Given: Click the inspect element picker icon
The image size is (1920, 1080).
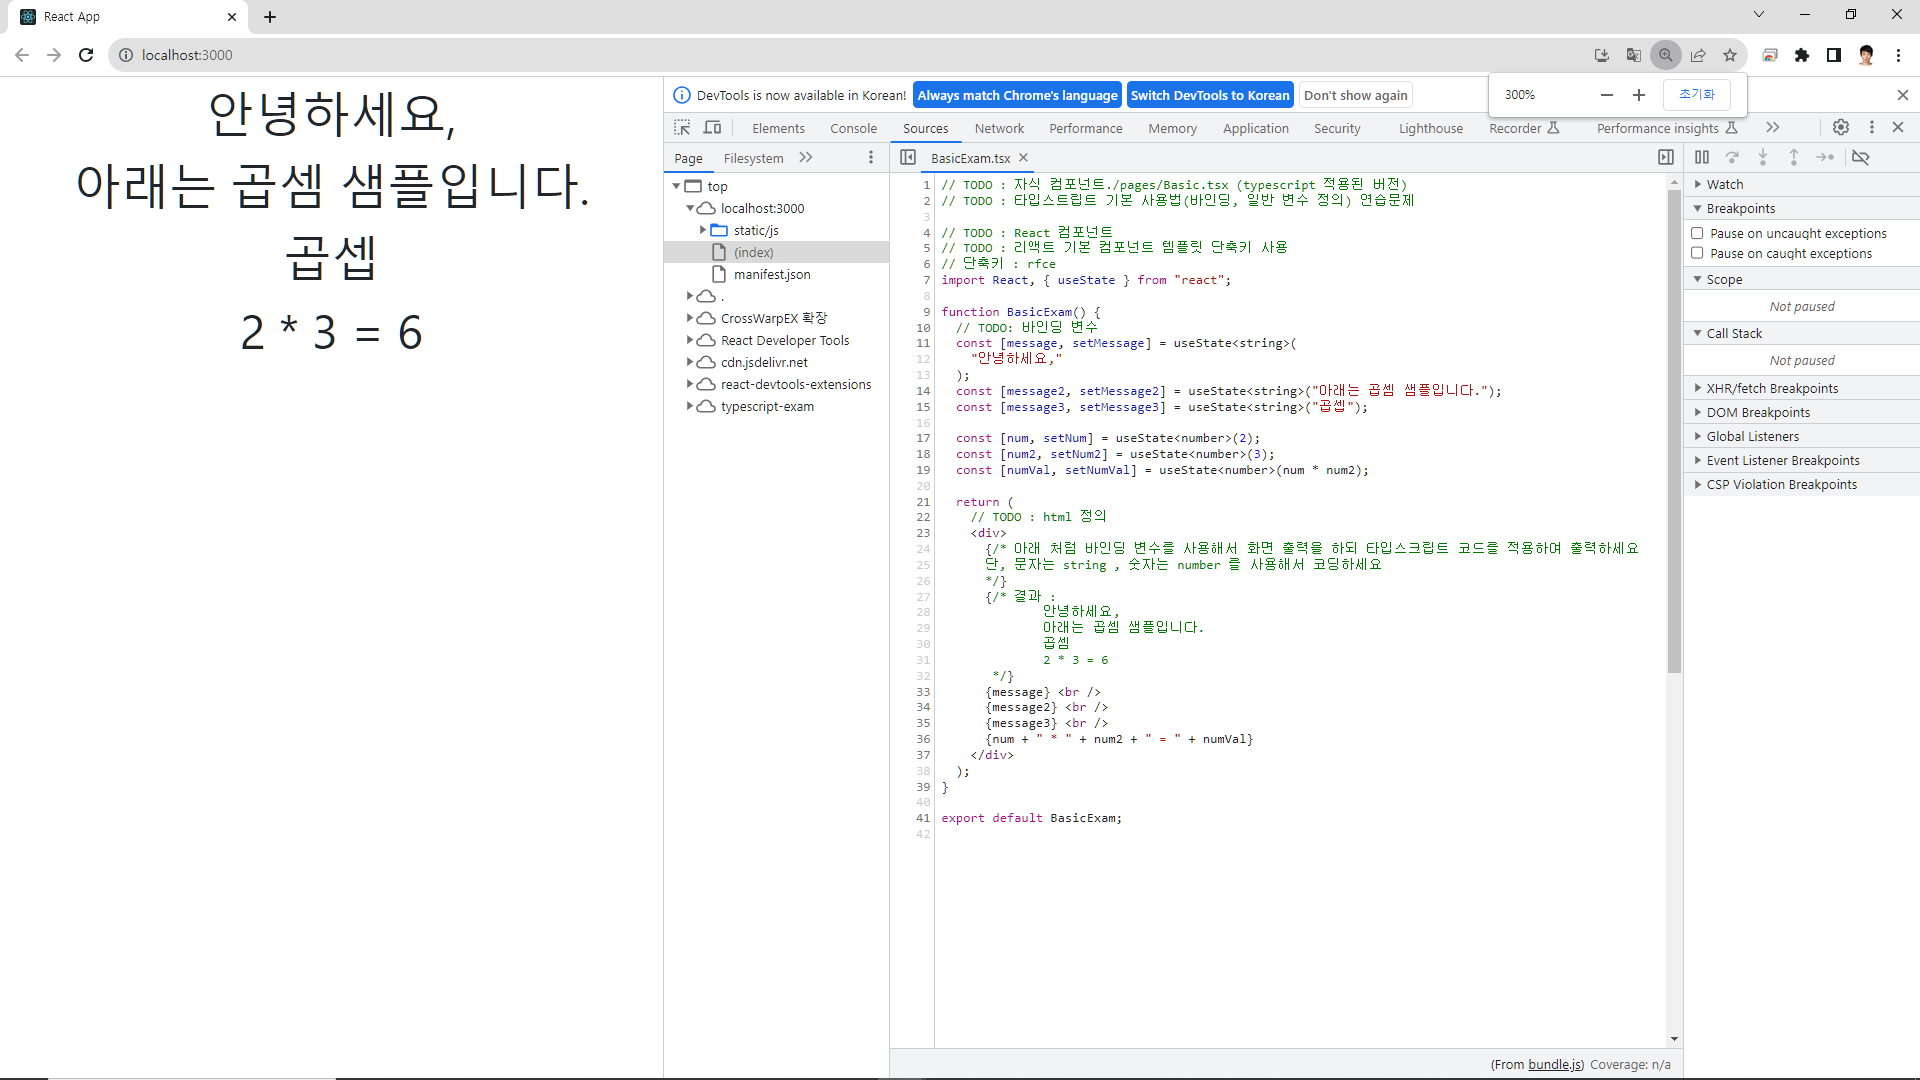Looking at the screenshot, I should [x=682, y=128].
